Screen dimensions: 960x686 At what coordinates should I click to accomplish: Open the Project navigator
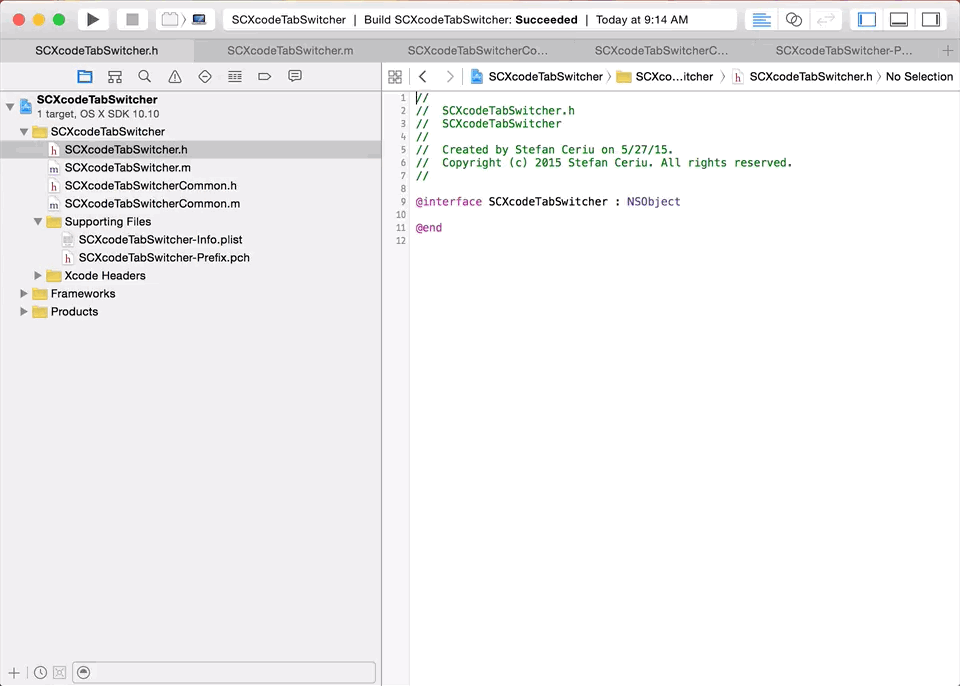click(84, 77)
